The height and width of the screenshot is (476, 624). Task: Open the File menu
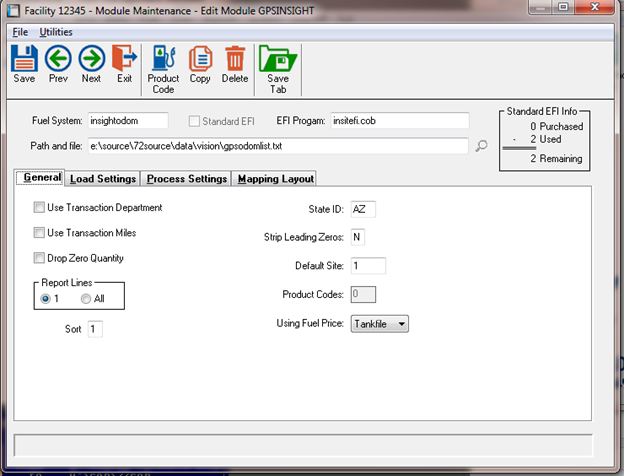pos(20,32)
